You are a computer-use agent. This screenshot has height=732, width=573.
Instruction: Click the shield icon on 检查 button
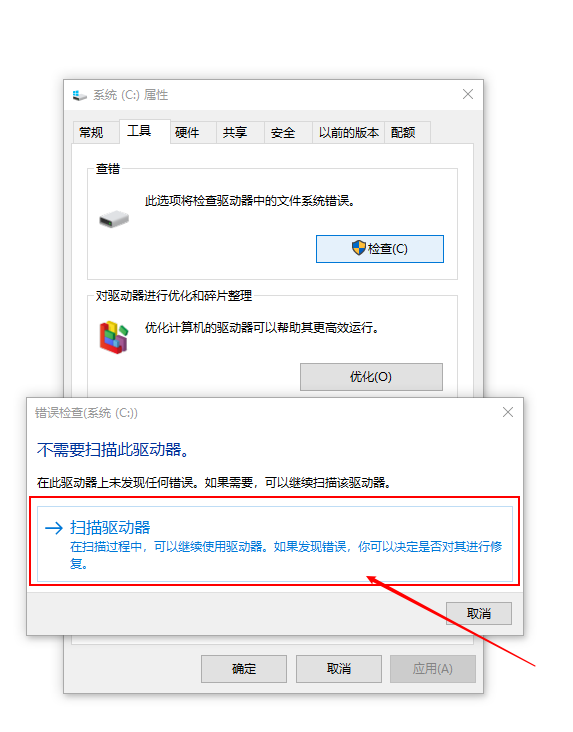359,248
